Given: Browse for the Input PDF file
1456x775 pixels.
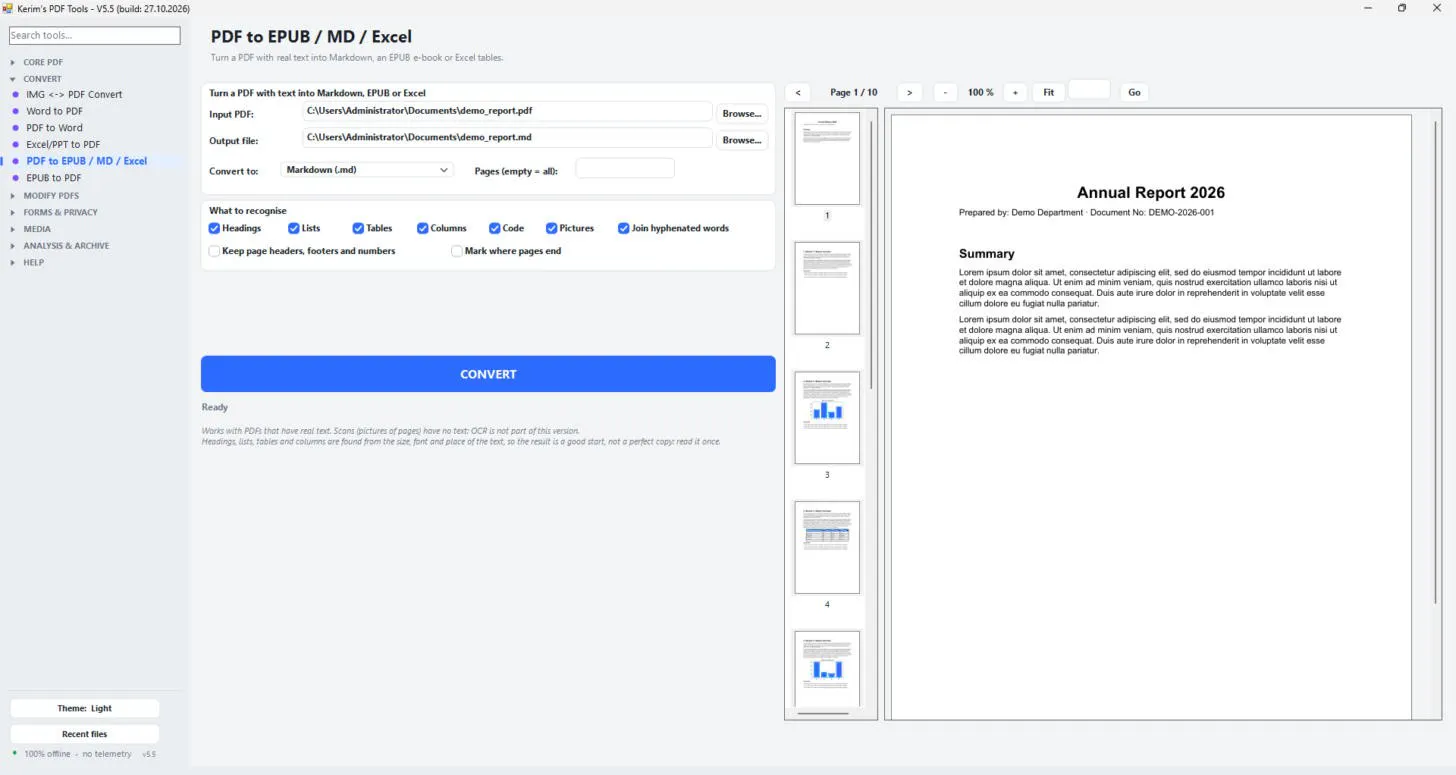Looking at the screenshot, I should coord(742,113).
